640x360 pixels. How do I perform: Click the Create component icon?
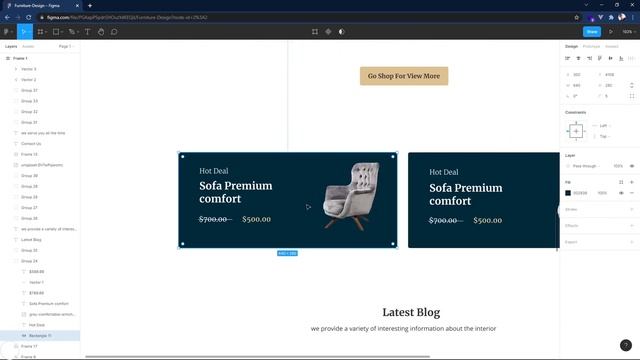328,31
